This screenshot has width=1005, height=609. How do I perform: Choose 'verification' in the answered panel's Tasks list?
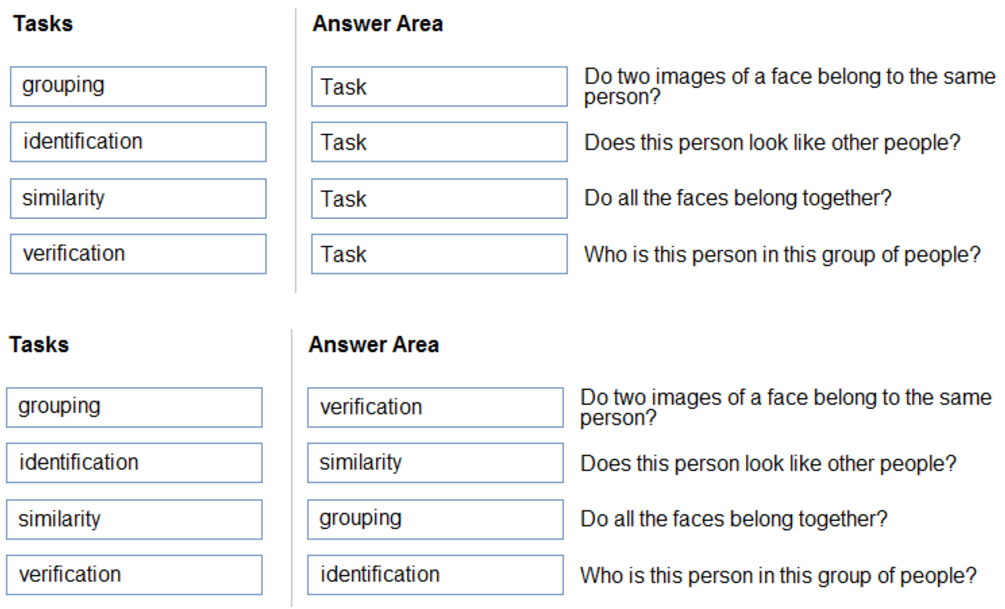134,575
